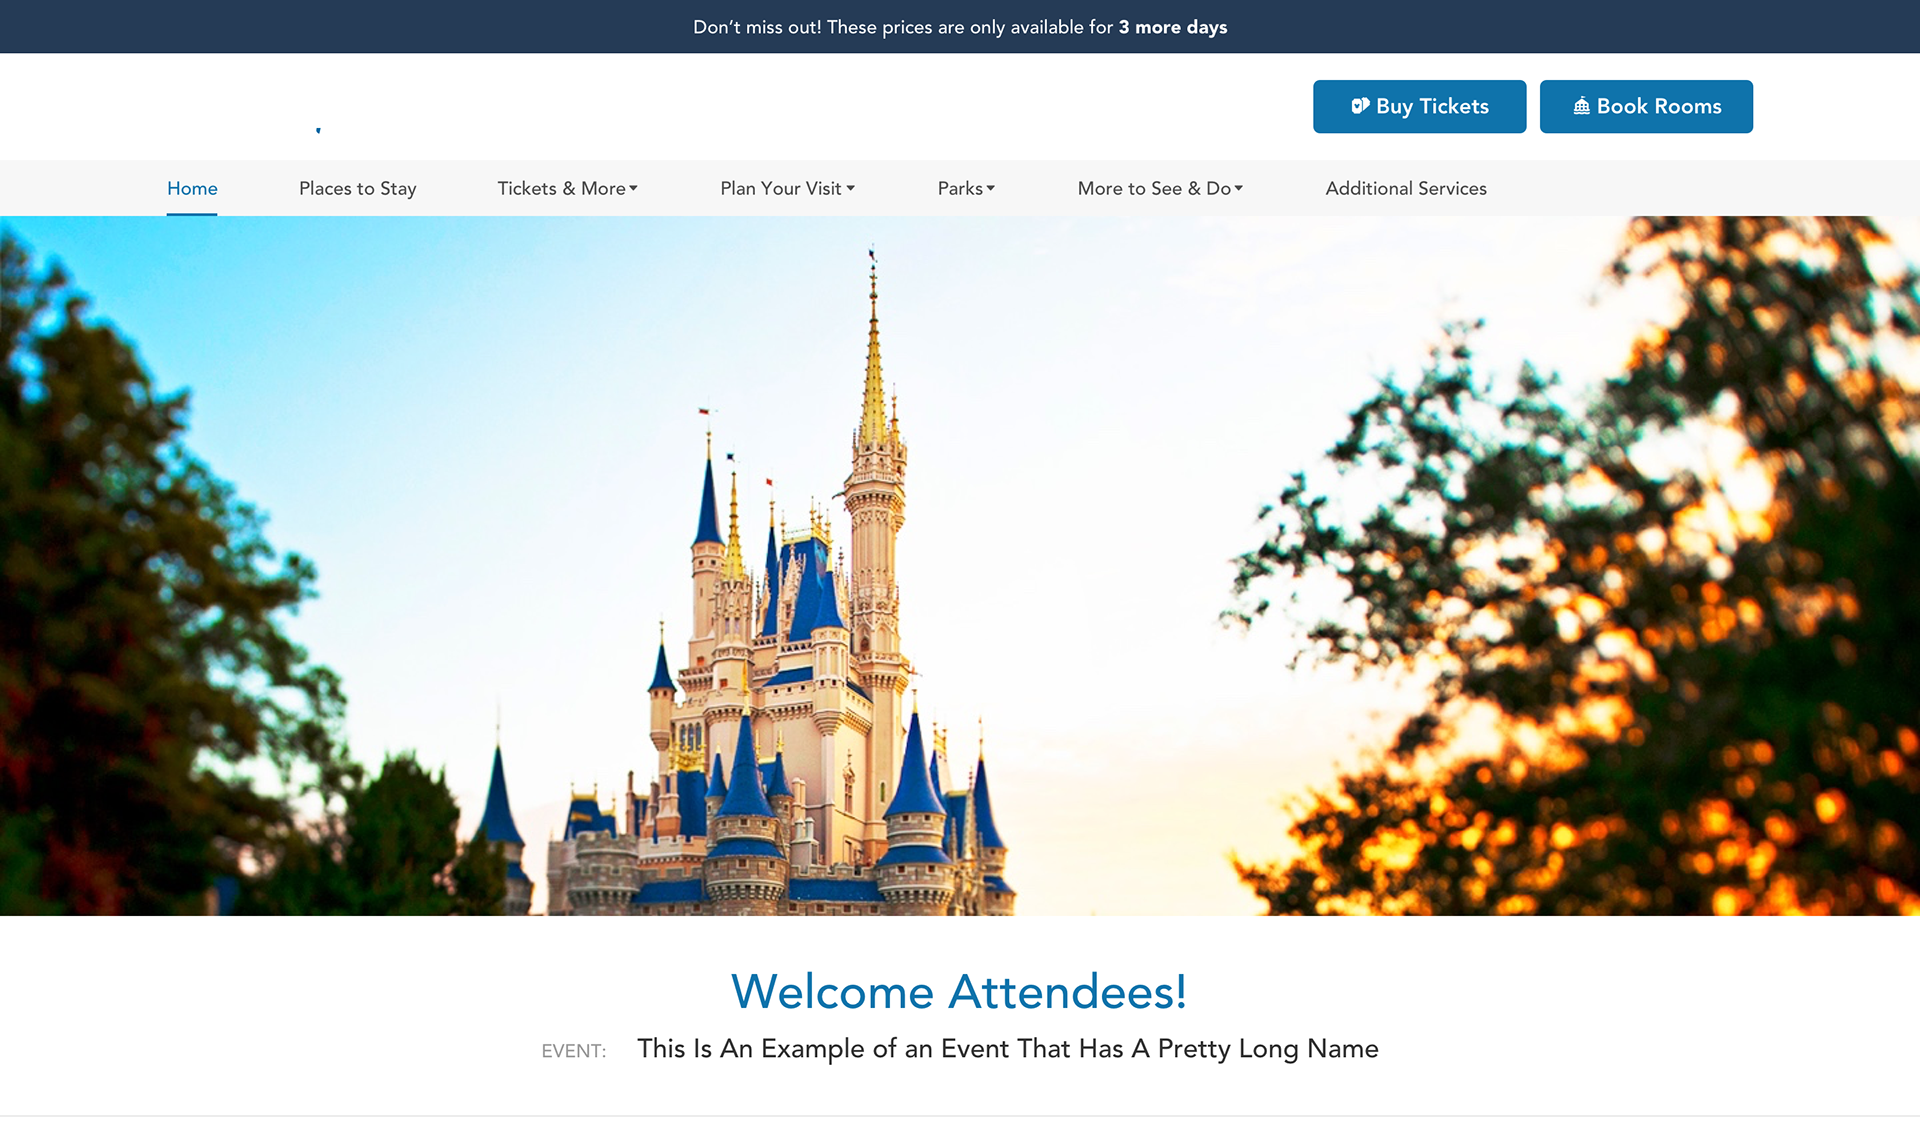
Task: Open the More to See & Do menu
Action: coord(1160,188)
